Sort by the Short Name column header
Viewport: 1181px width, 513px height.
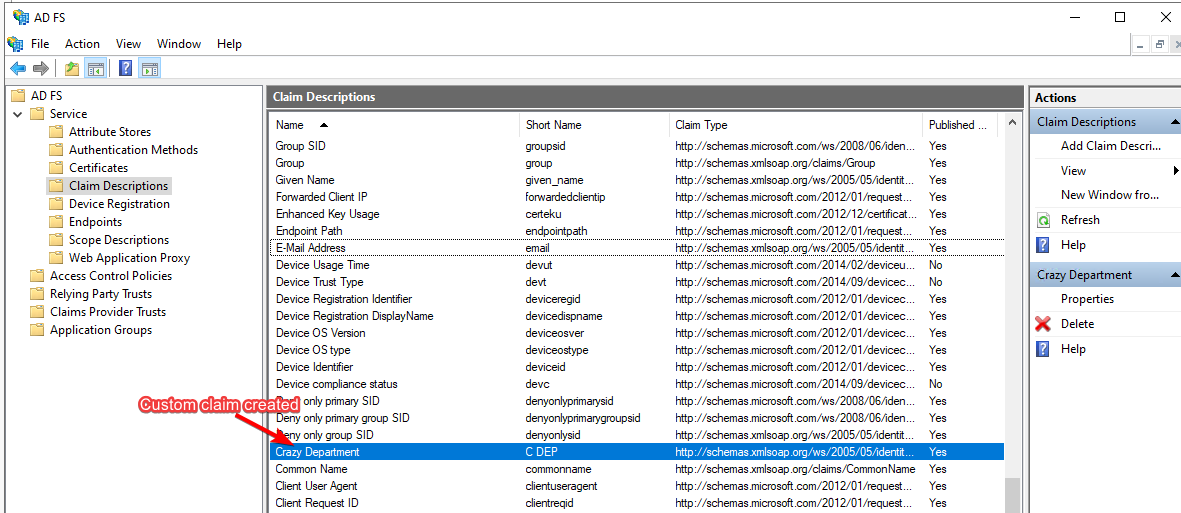click(x=554, y=125)
